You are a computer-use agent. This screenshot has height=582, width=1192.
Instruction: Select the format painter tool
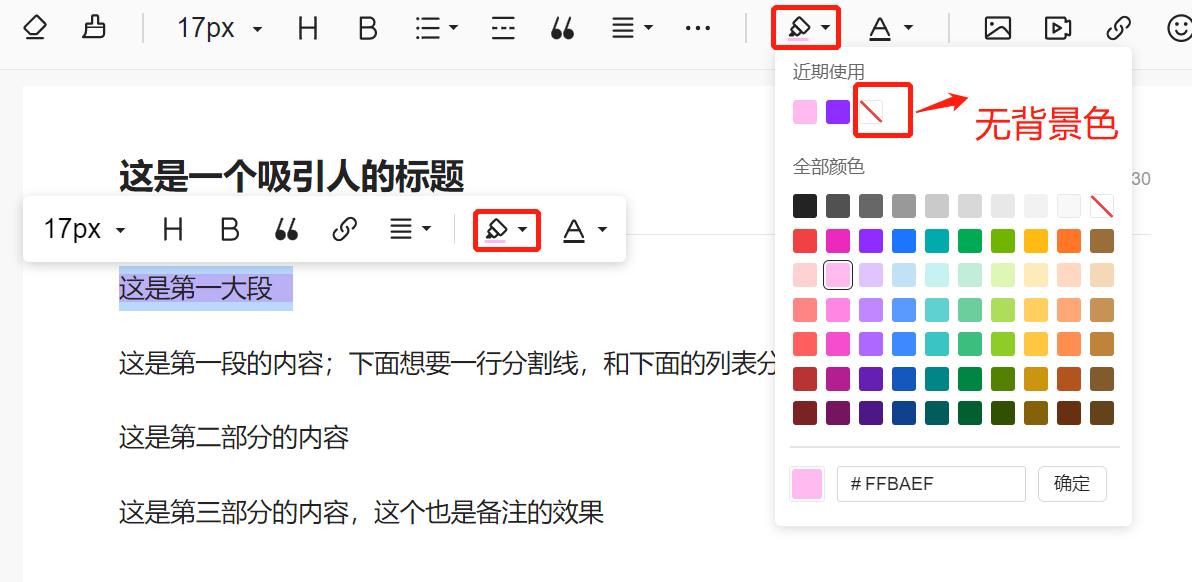(94, 28)
